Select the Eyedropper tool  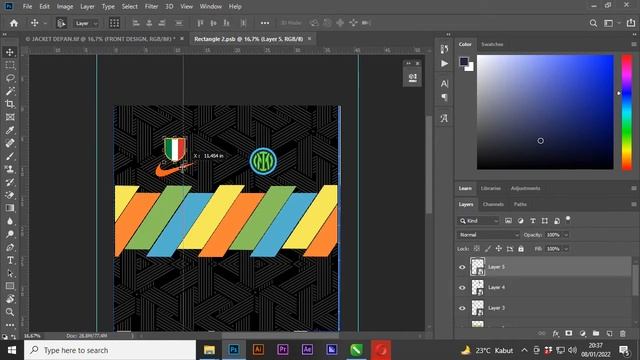(10, 130)
